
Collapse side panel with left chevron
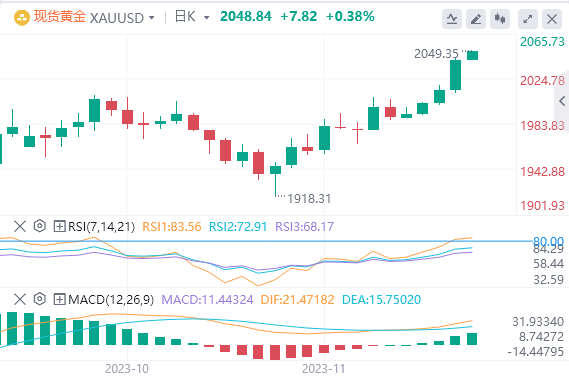(562, 101)
